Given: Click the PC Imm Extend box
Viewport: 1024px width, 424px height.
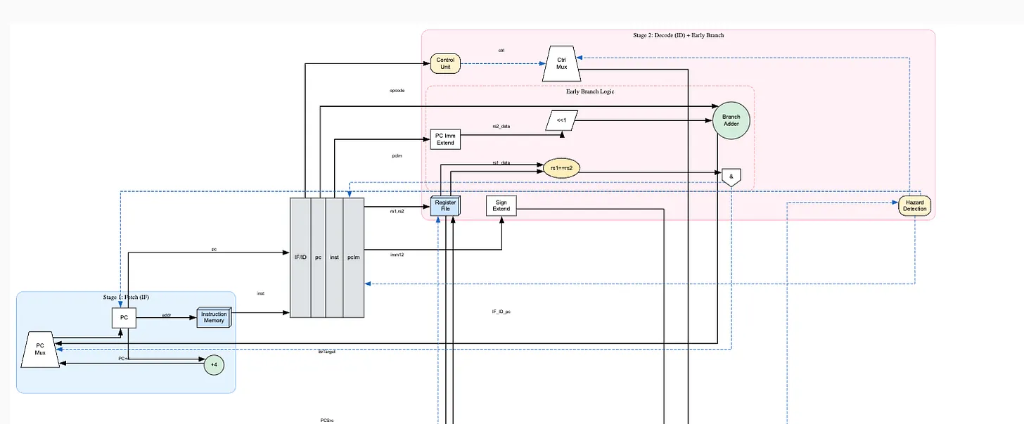Looking at the screenshot, I should (x=445, y=139).
